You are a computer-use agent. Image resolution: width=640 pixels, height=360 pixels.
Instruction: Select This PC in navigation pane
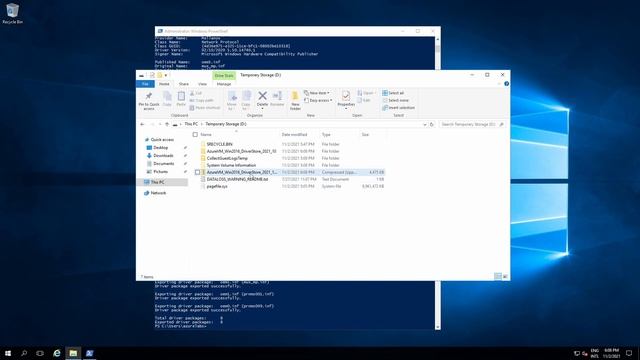pos(158,182)
